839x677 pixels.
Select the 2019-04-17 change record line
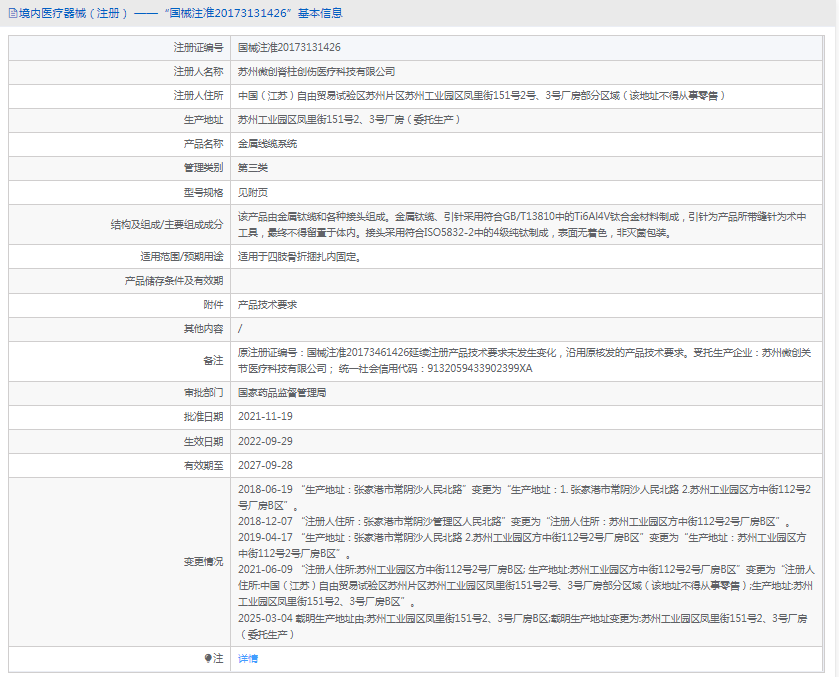(x=522, y=545)
